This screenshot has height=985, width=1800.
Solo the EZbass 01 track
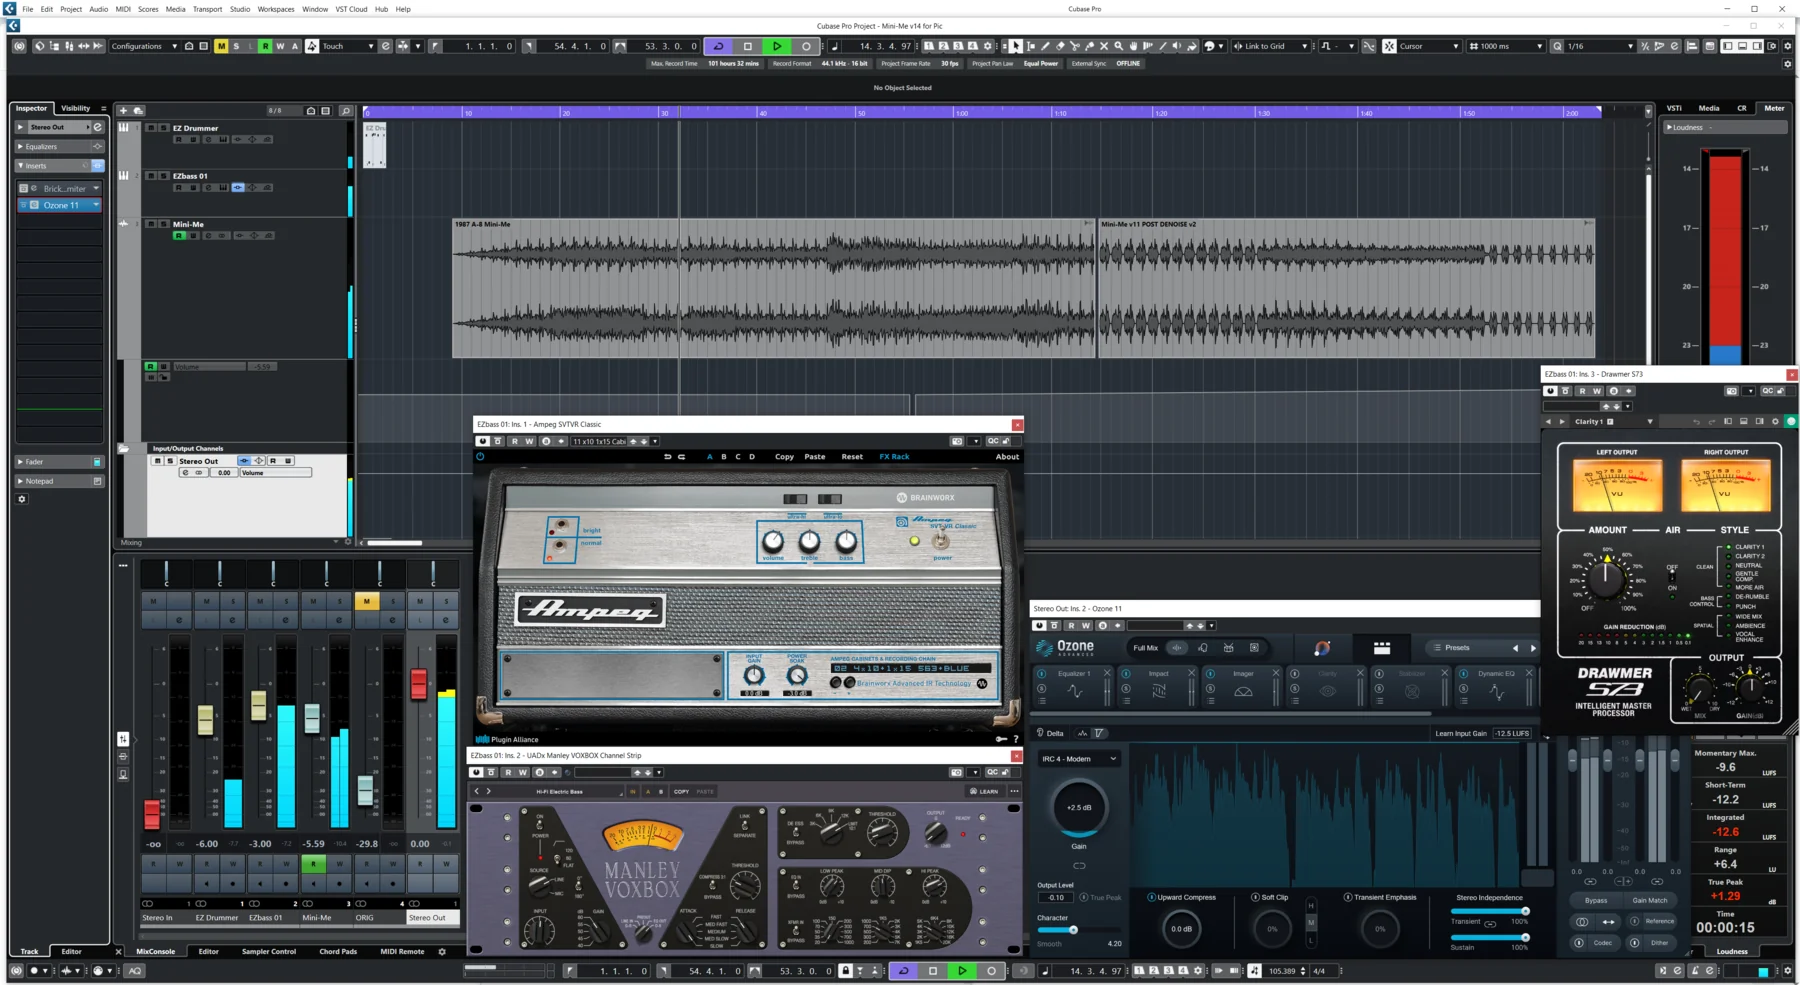click(x=163, y=175)
